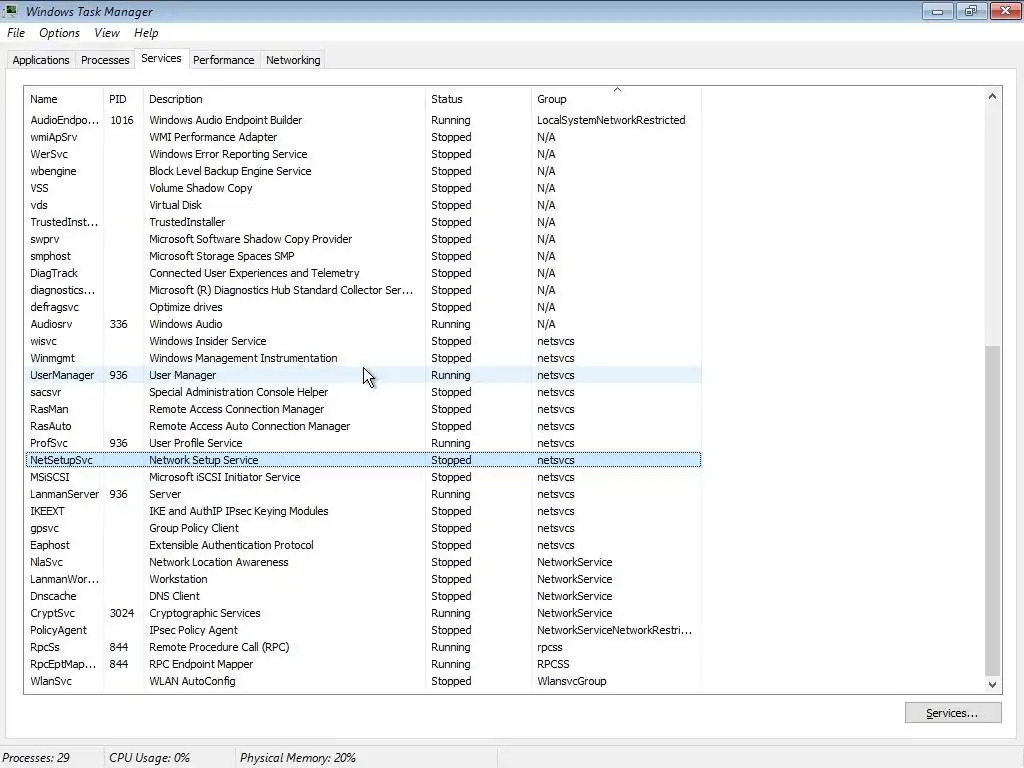Open the View menu
The height and width of the screenshot is (768, 1024).
pyautogui.click(x=106, y=33)
